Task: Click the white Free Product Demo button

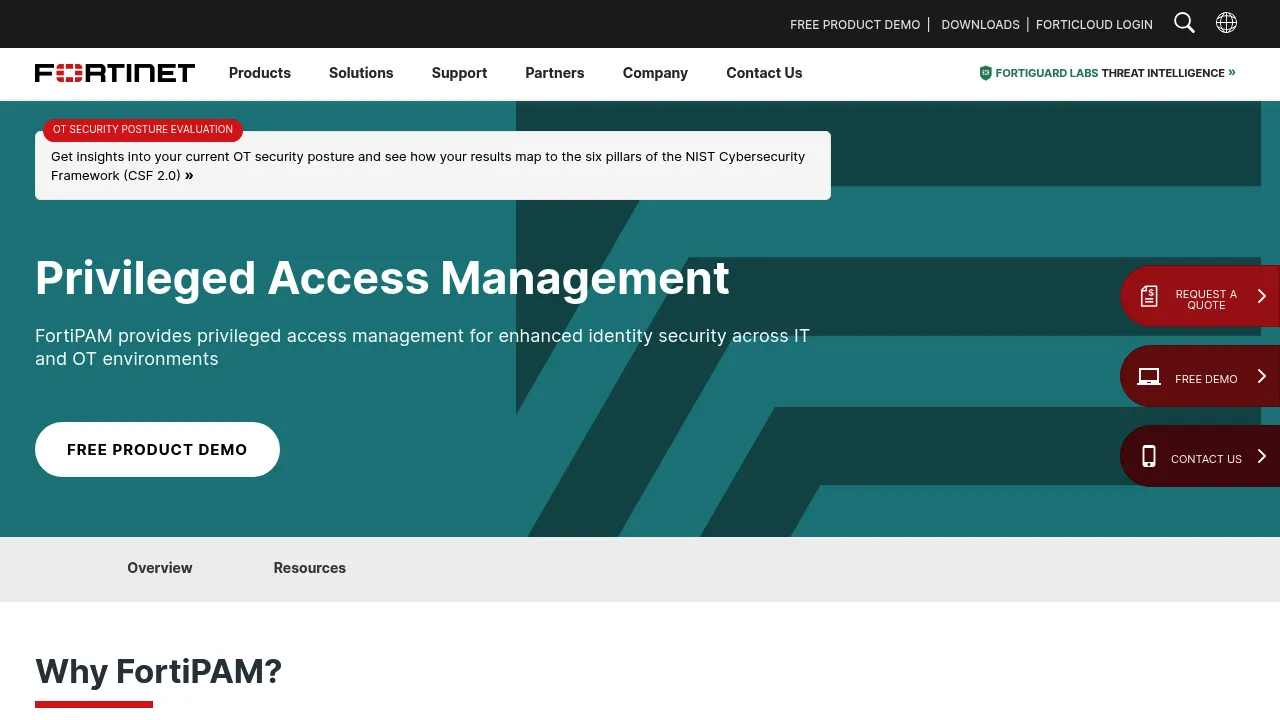Action: click(x=157, y=449)
